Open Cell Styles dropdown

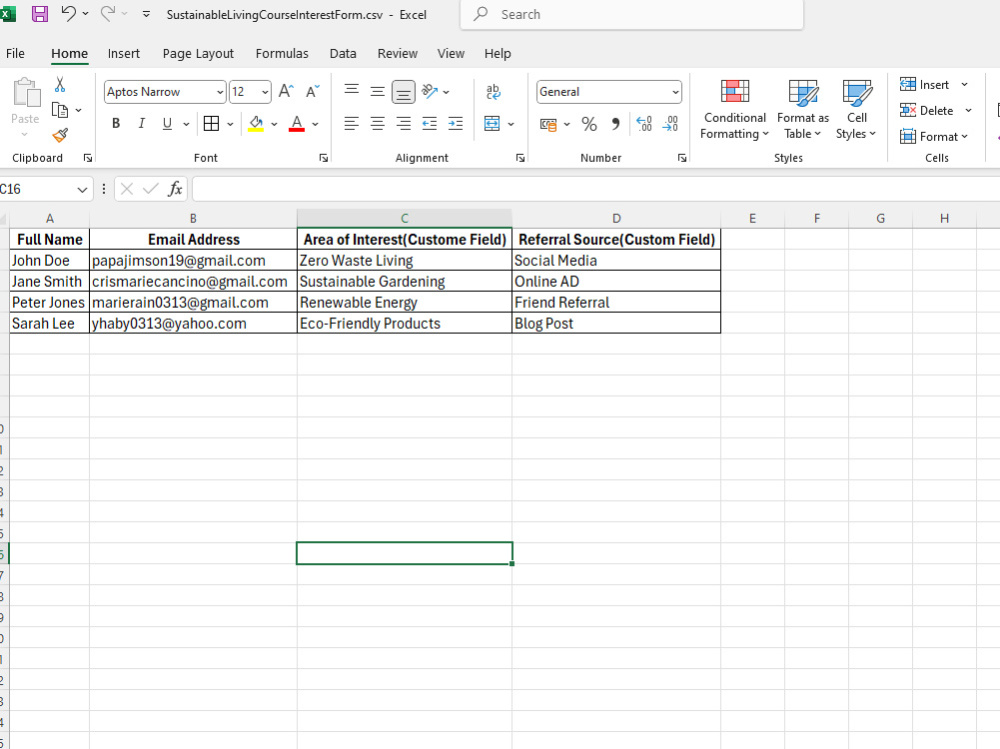[x=857, y=109]
